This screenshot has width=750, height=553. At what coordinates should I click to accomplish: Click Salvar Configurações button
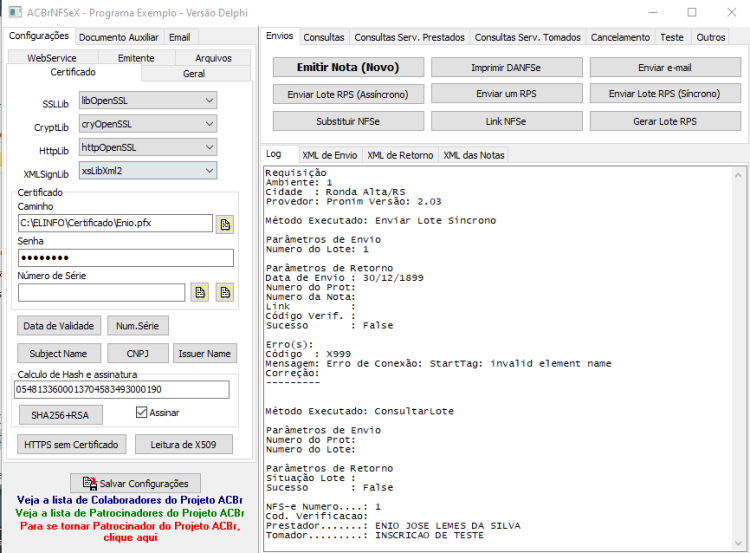point(135,483)
